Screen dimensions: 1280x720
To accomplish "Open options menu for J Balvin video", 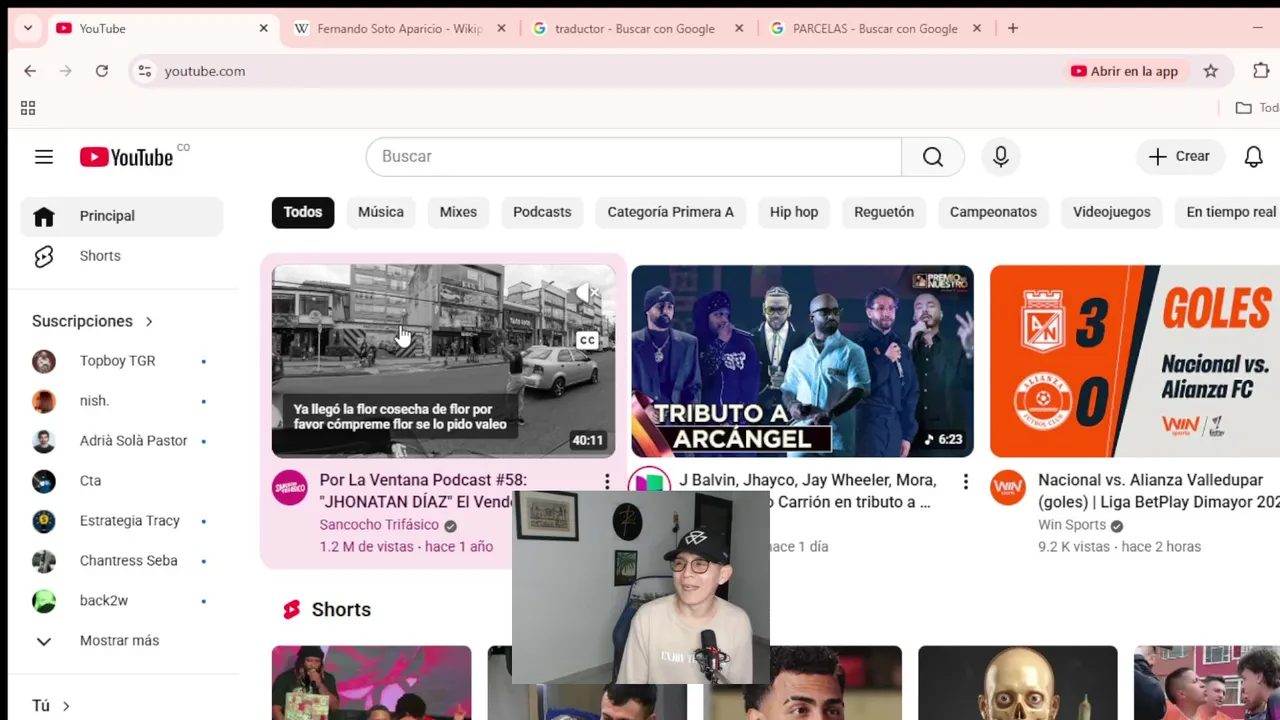I will pos(965,482).
